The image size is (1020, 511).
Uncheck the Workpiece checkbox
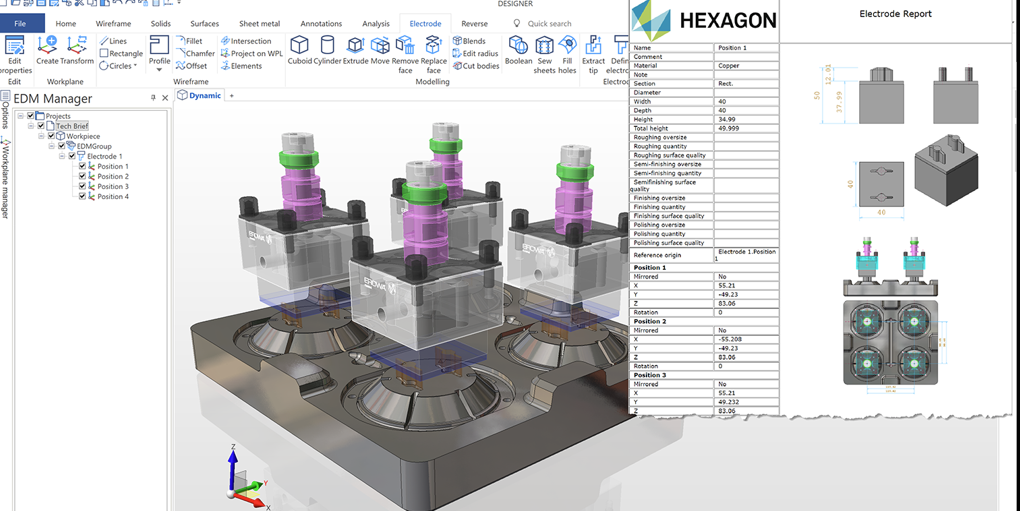click(51, 136)
